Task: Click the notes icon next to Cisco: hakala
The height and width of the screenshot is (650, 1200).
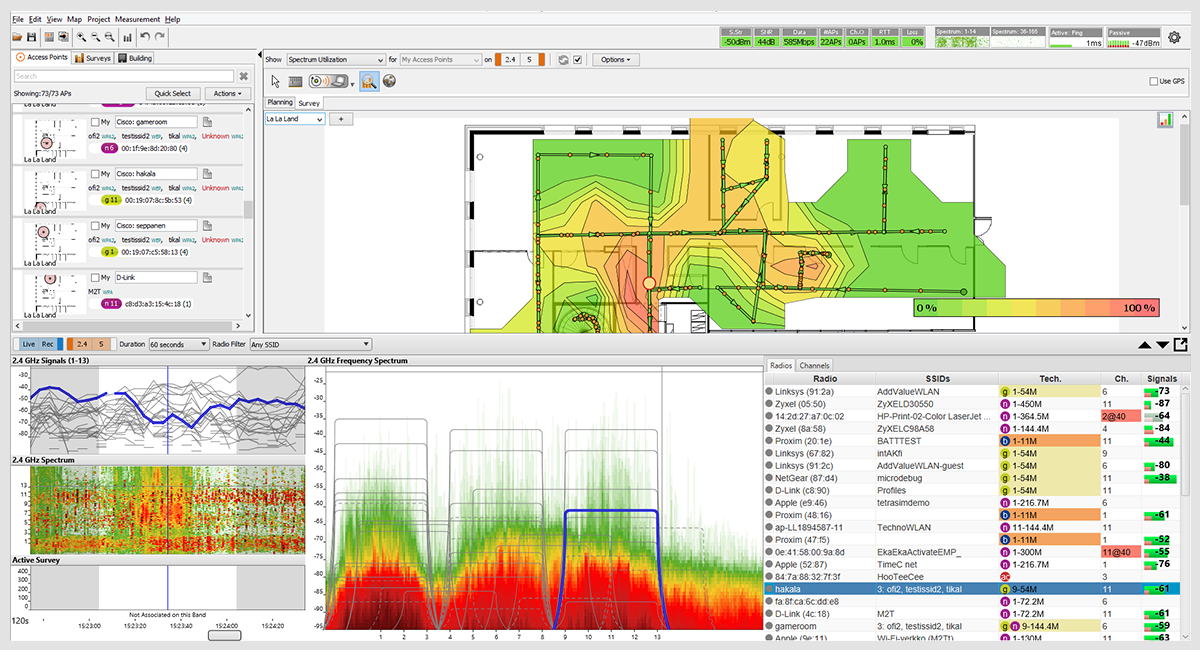Action: (x=207, y=174)
